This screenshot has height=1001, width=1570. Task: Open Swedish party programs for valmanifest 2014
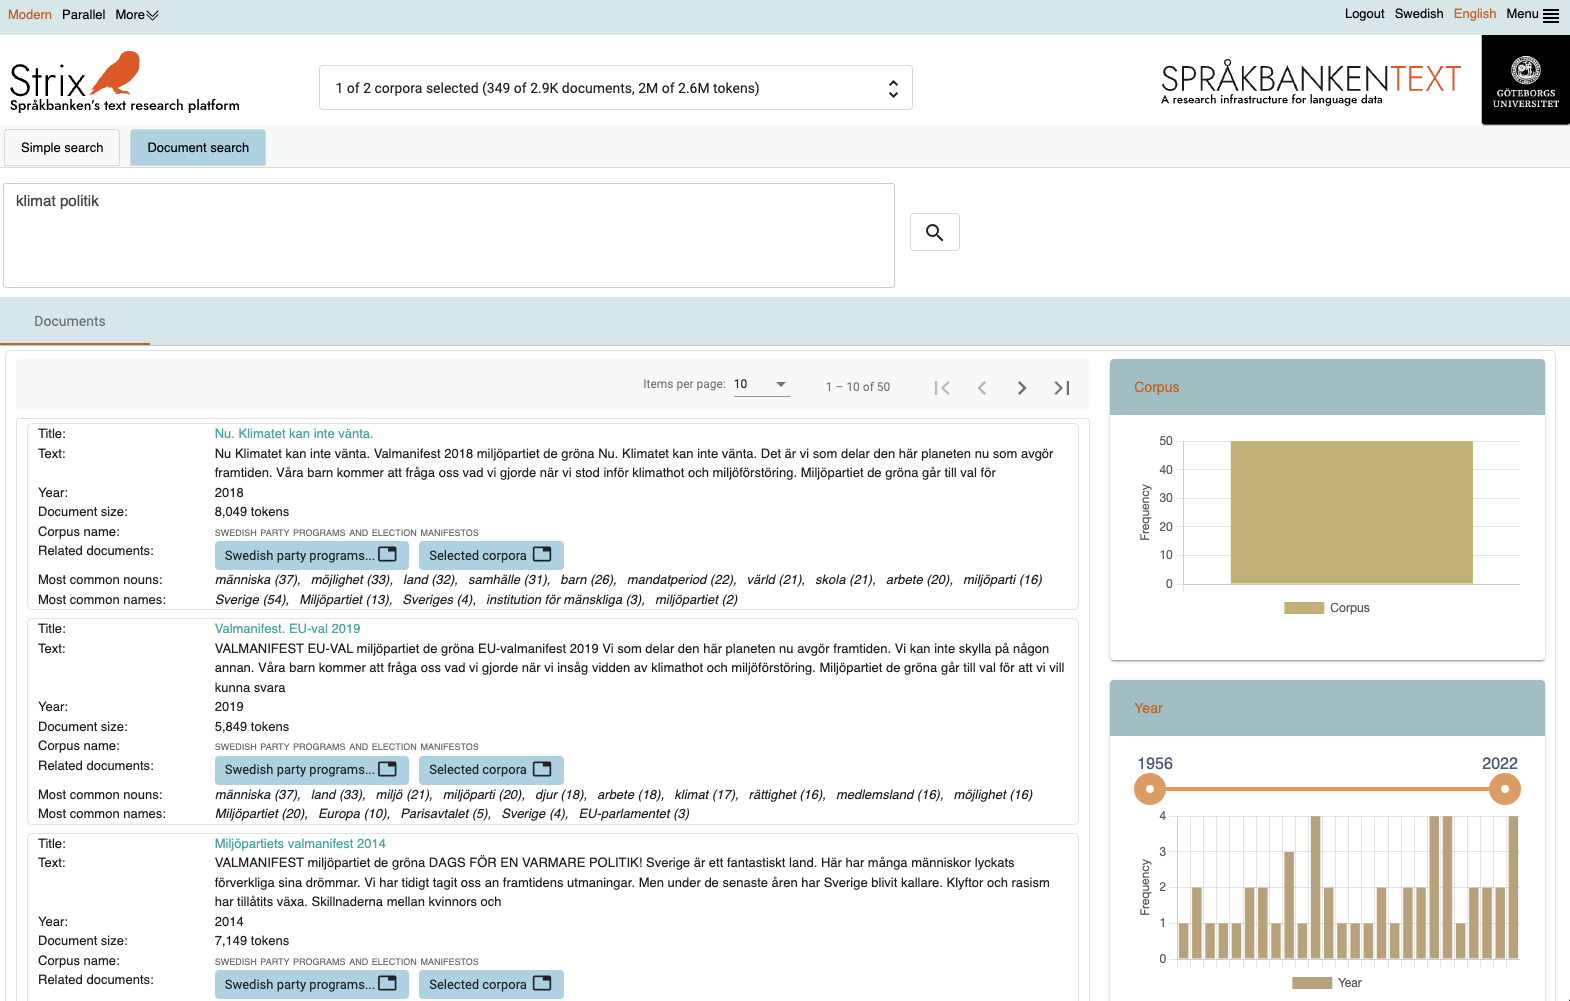tap(311, 984)
